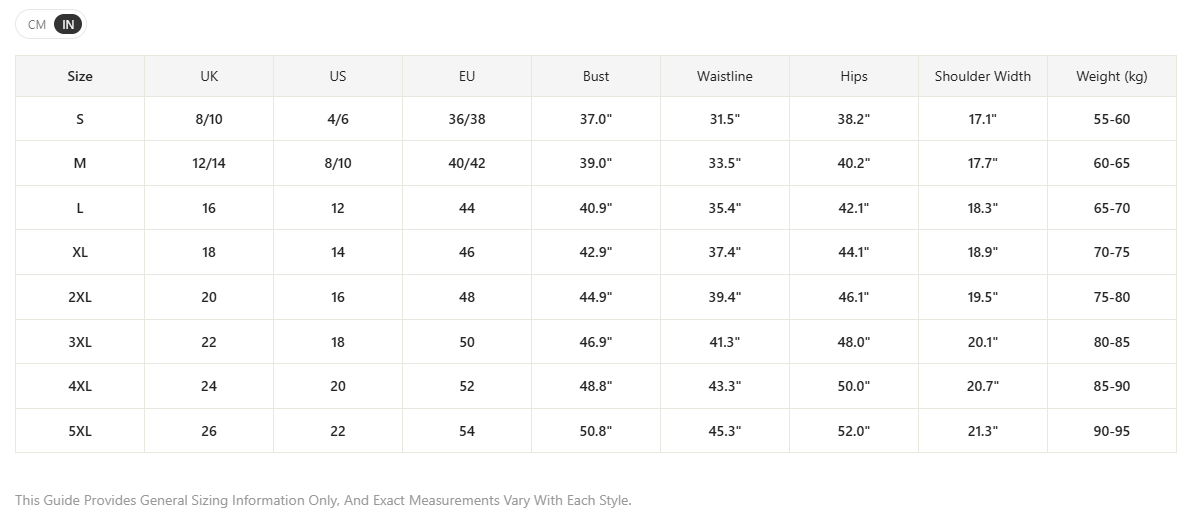Viewport: 1190px width, 518px height.
Task: Click the 4XL shoulder width 20.7"
Action: (983, 387)
